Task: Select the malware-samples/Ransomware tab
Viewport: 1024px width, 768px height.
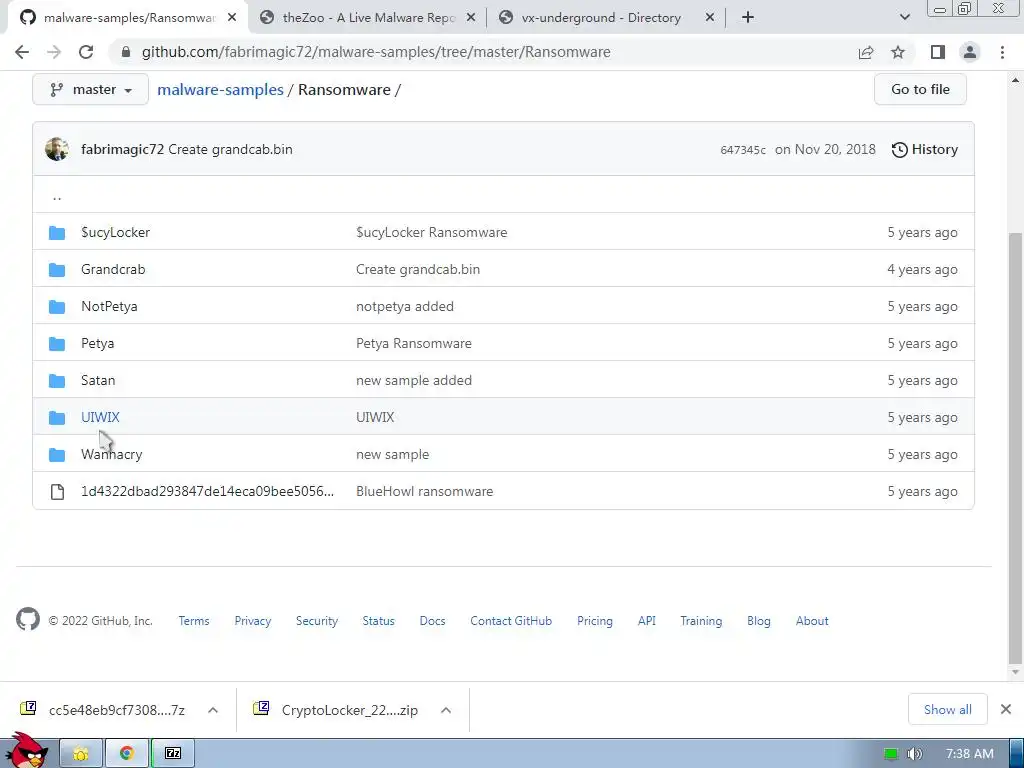Action: point(129,18)
